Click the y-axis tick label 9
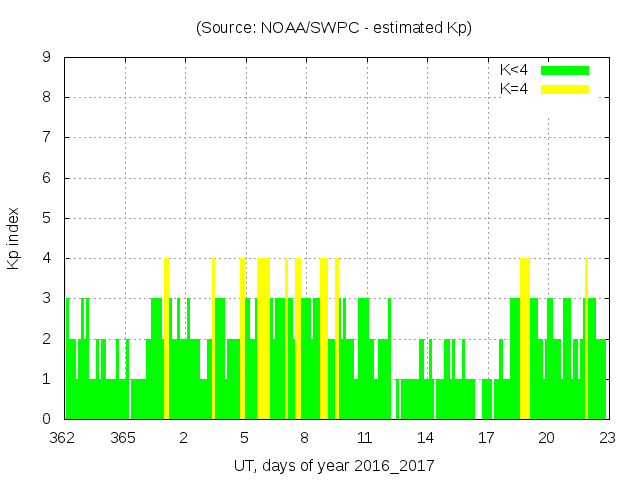This screenshot has height=480, width=640. click(x=46, y=58)
